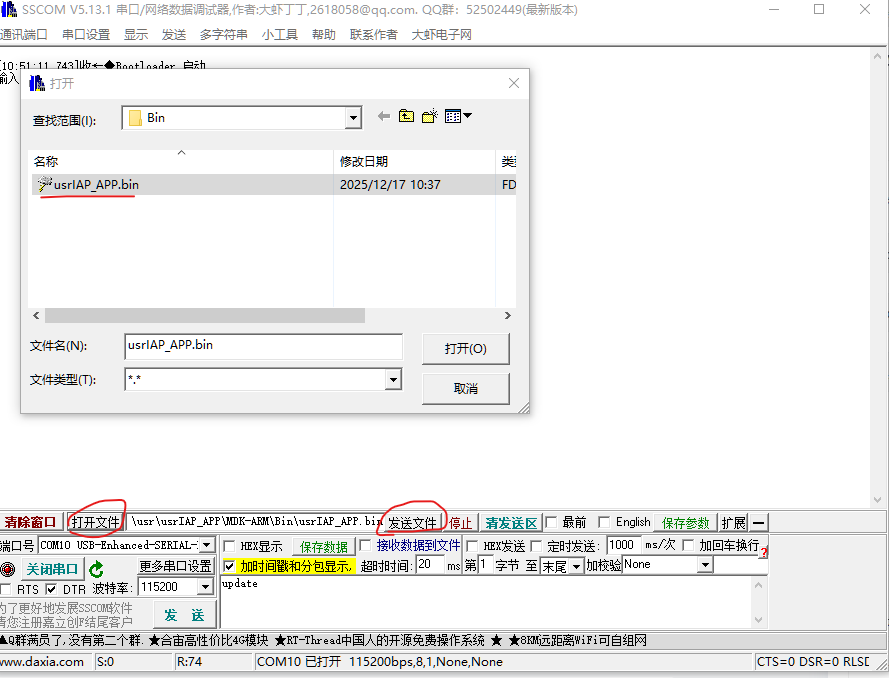Open the 帮助 menu

click(324, 35)
